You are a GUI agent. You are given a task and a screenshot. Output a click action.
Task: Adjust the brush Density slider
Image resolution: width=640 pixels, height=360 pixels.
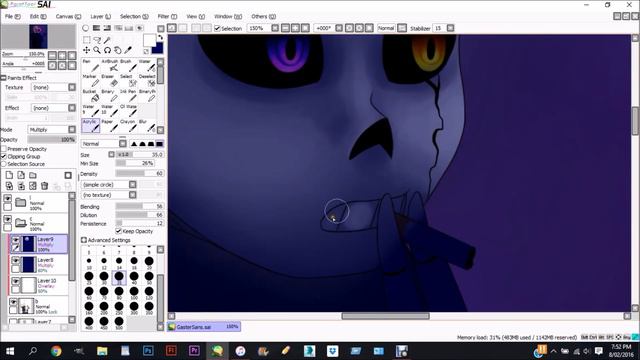click(x=140, y=173)
